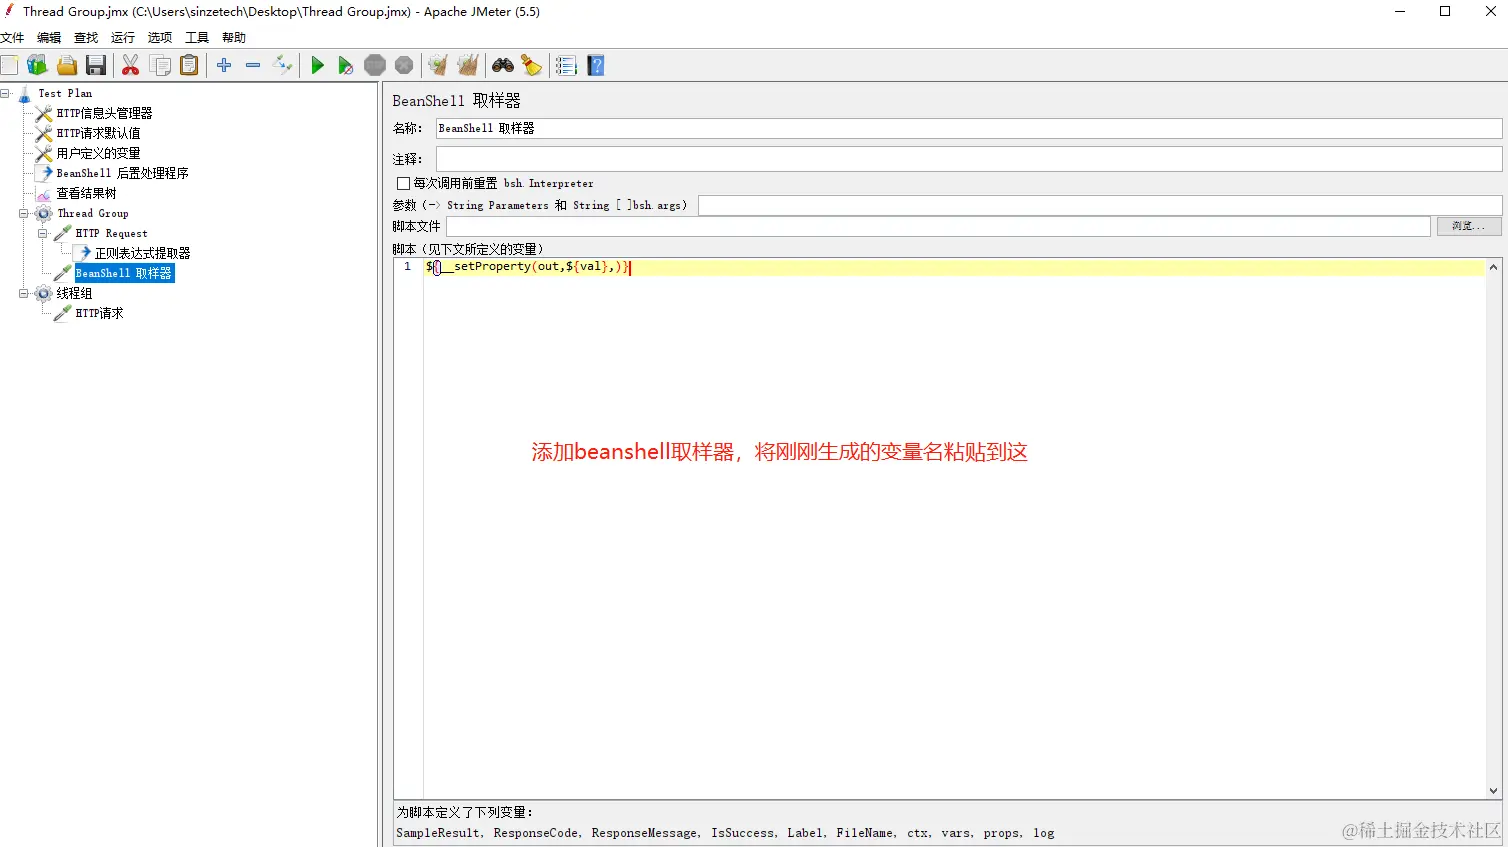Click the Open file folder icon

(x=67, y=66)
